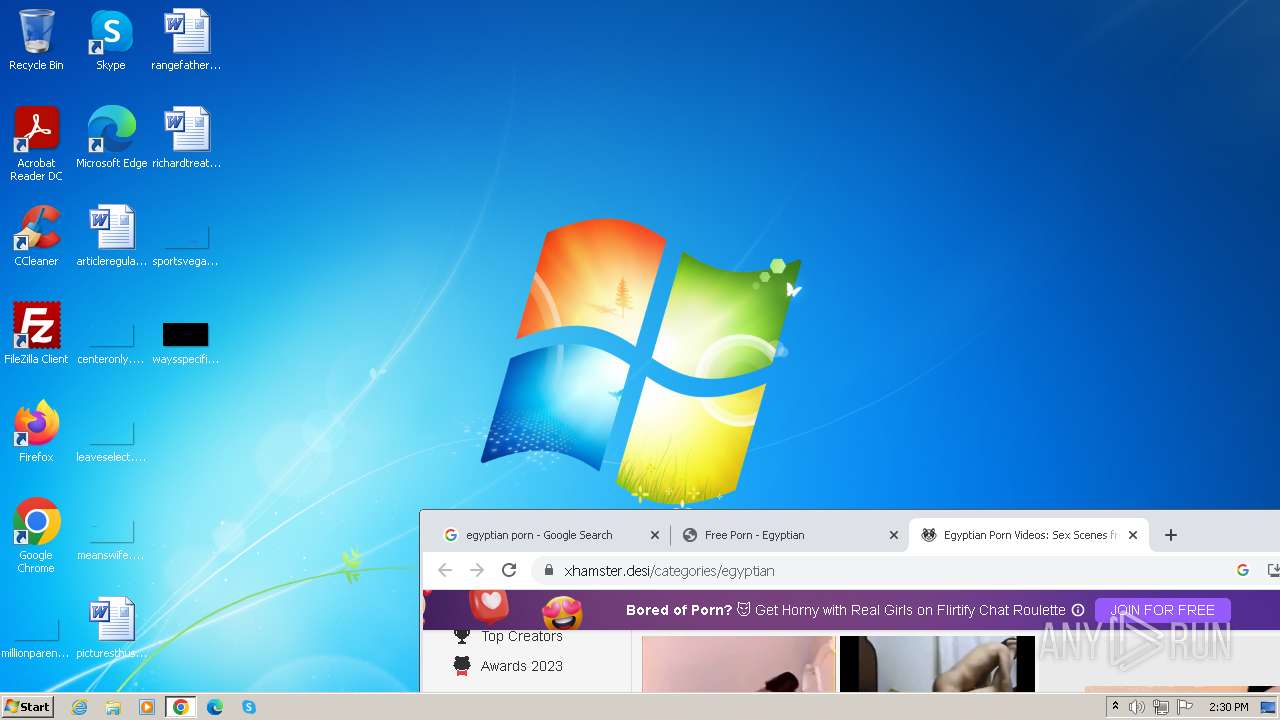Go back in Chrome
The width and height of the screenshot is (1280, 720).
coord(445,570)
